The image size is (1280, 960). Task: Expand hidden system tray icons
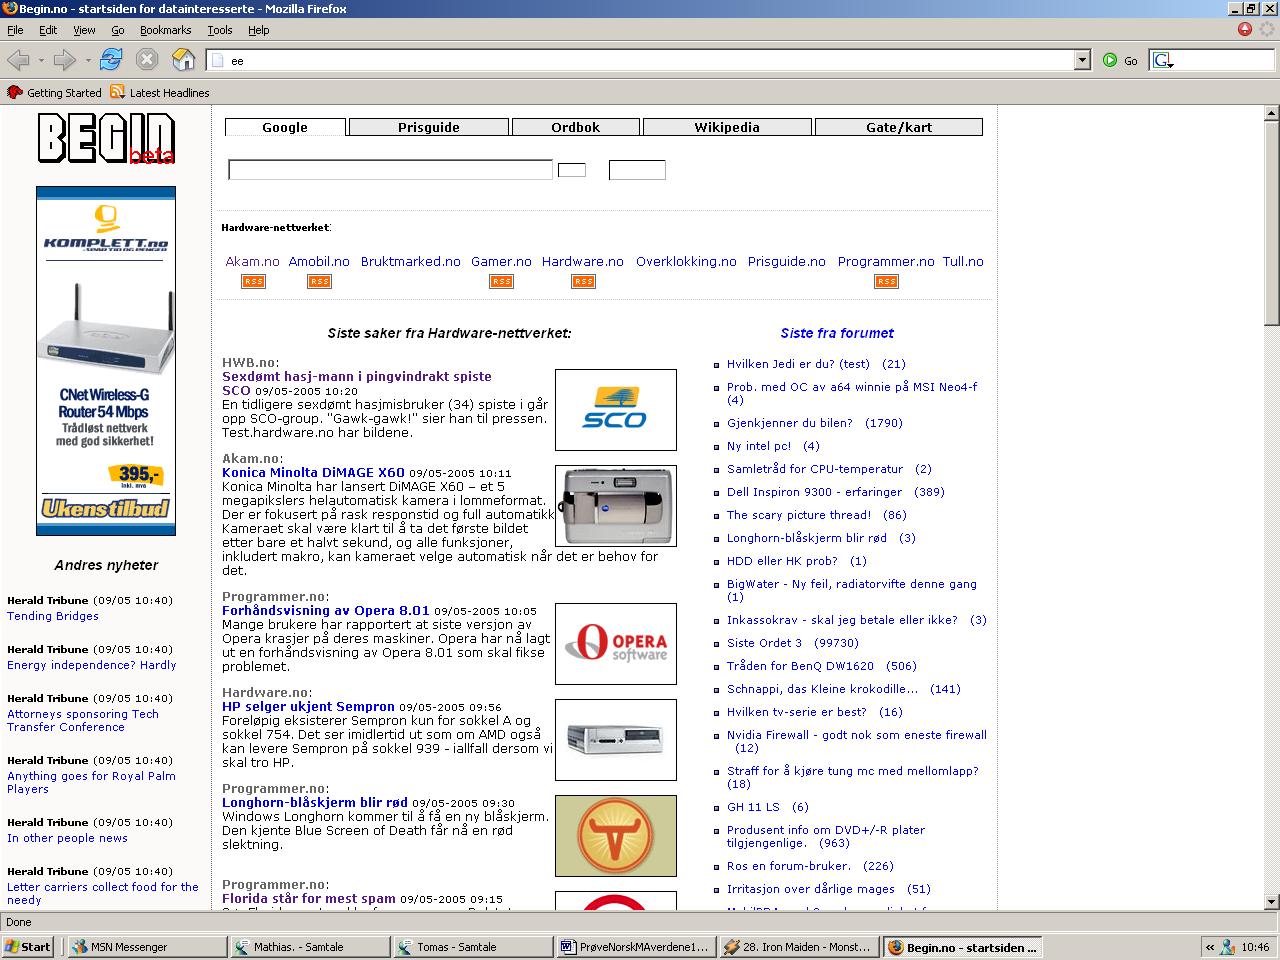tap(1210, 947)
